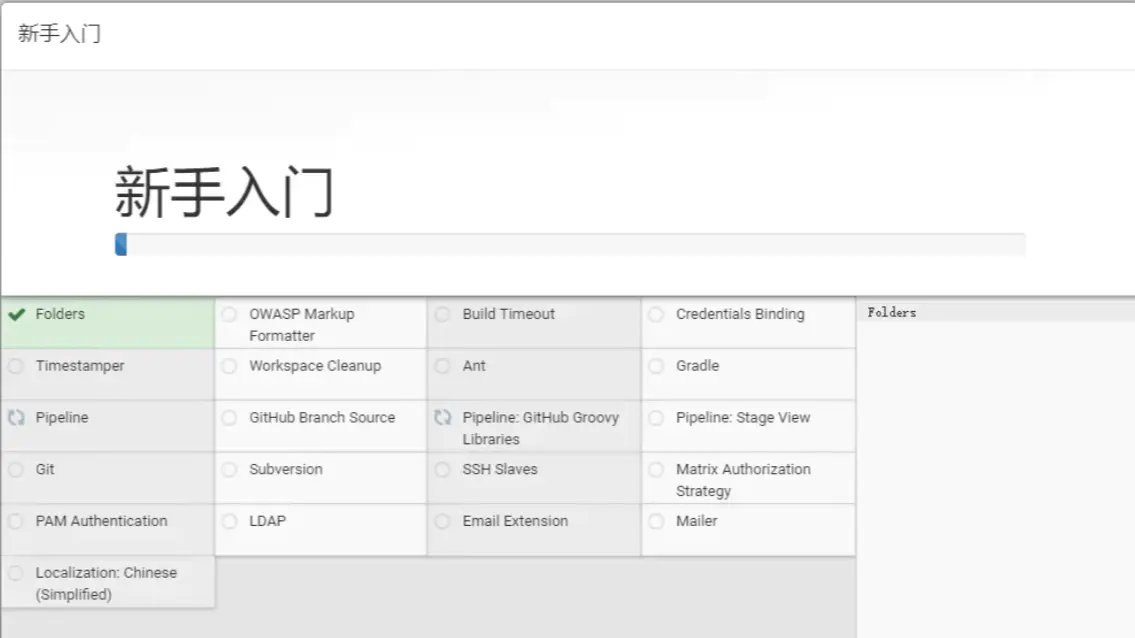Click the pending circle beside LDAP

click(x=229, y=521)
